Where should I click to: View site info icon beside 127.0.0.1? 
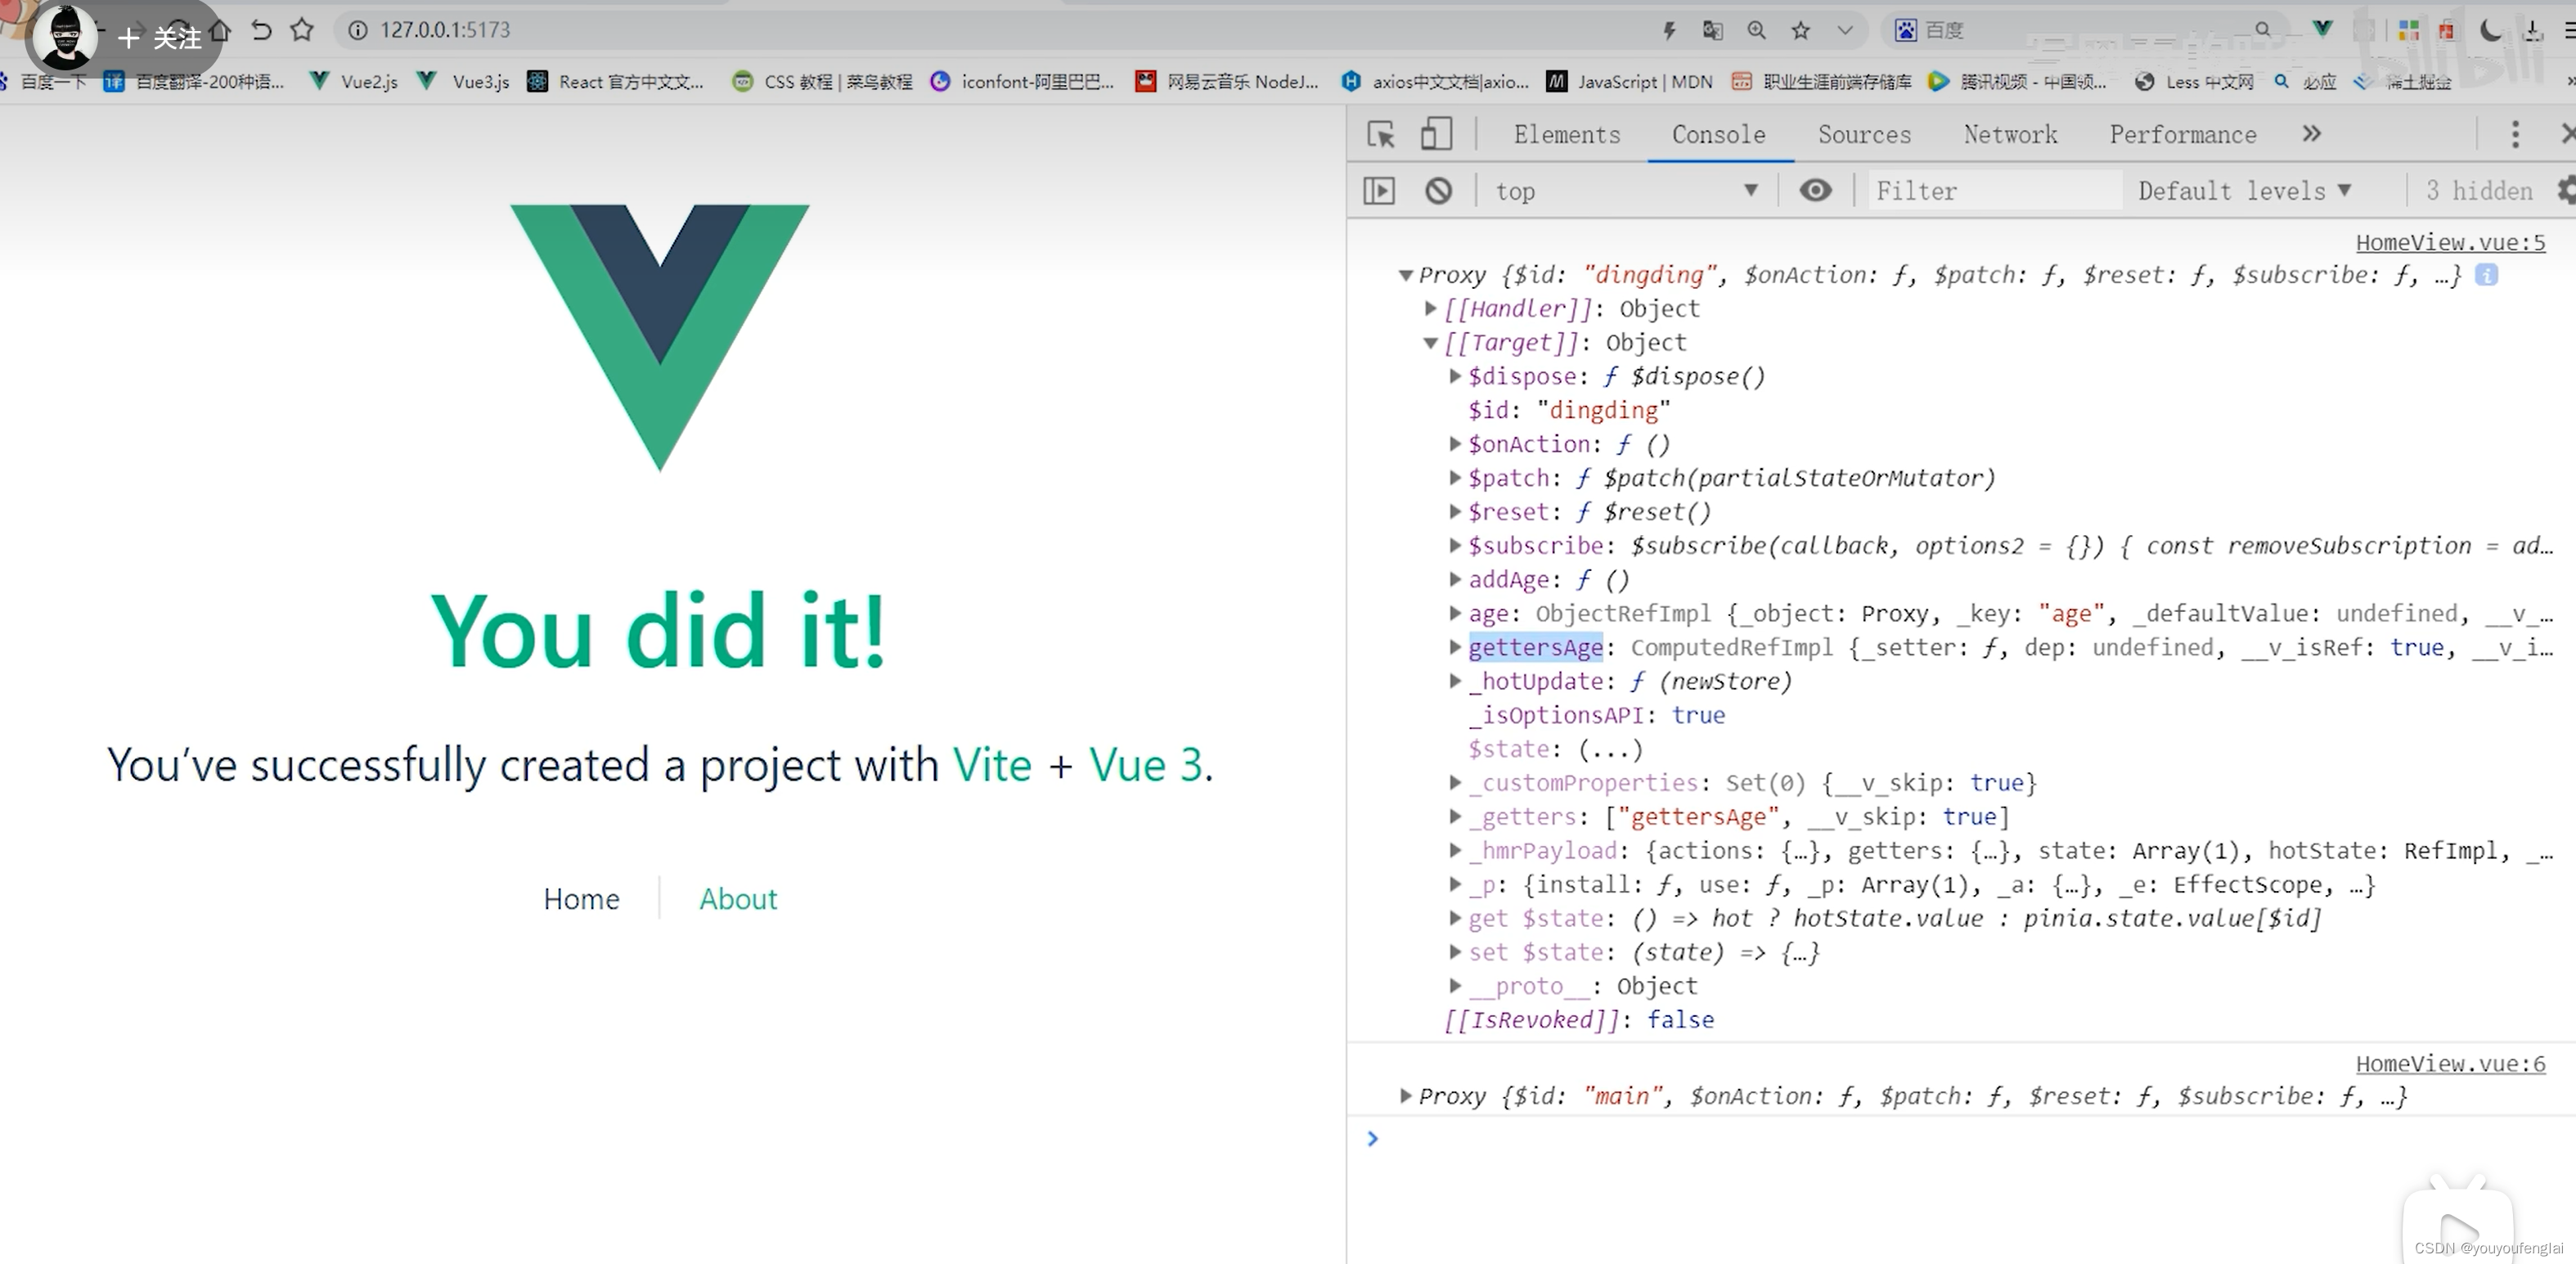(x=357, y=30)
